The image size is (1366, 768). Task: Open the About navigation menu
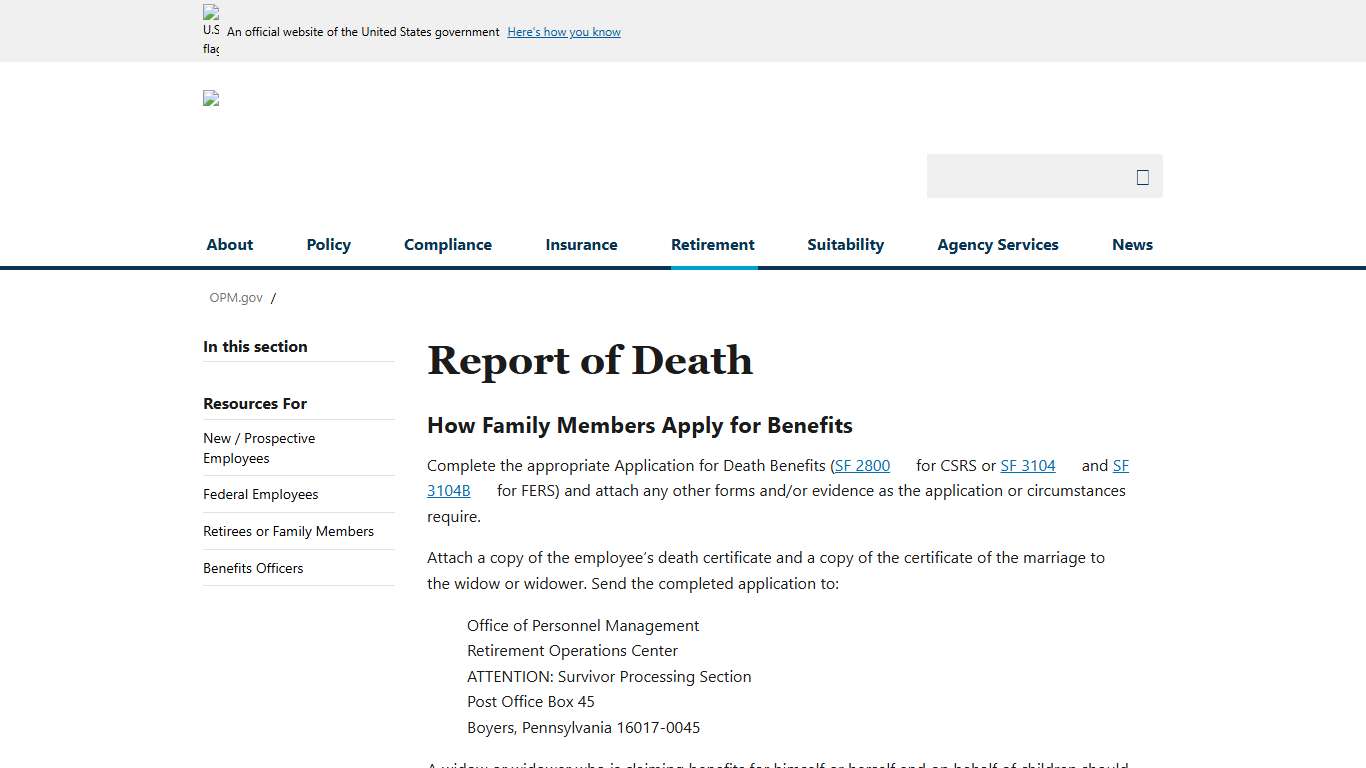click(x=229, y=244)
